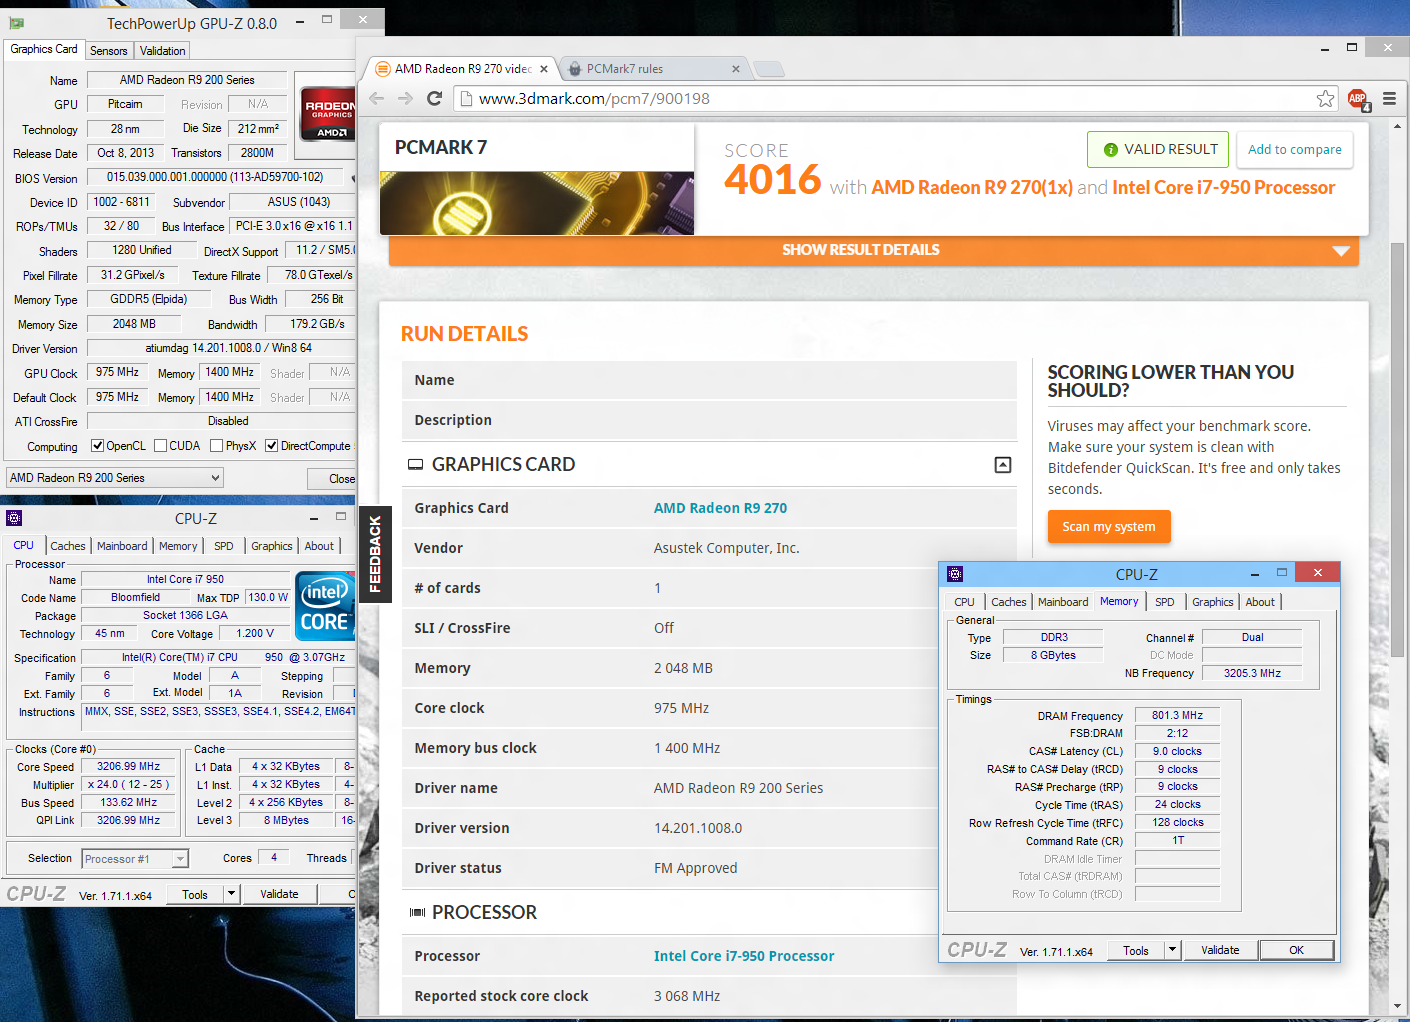
Task: Click the scrollbar up arrow
Action: (1398, 129)
